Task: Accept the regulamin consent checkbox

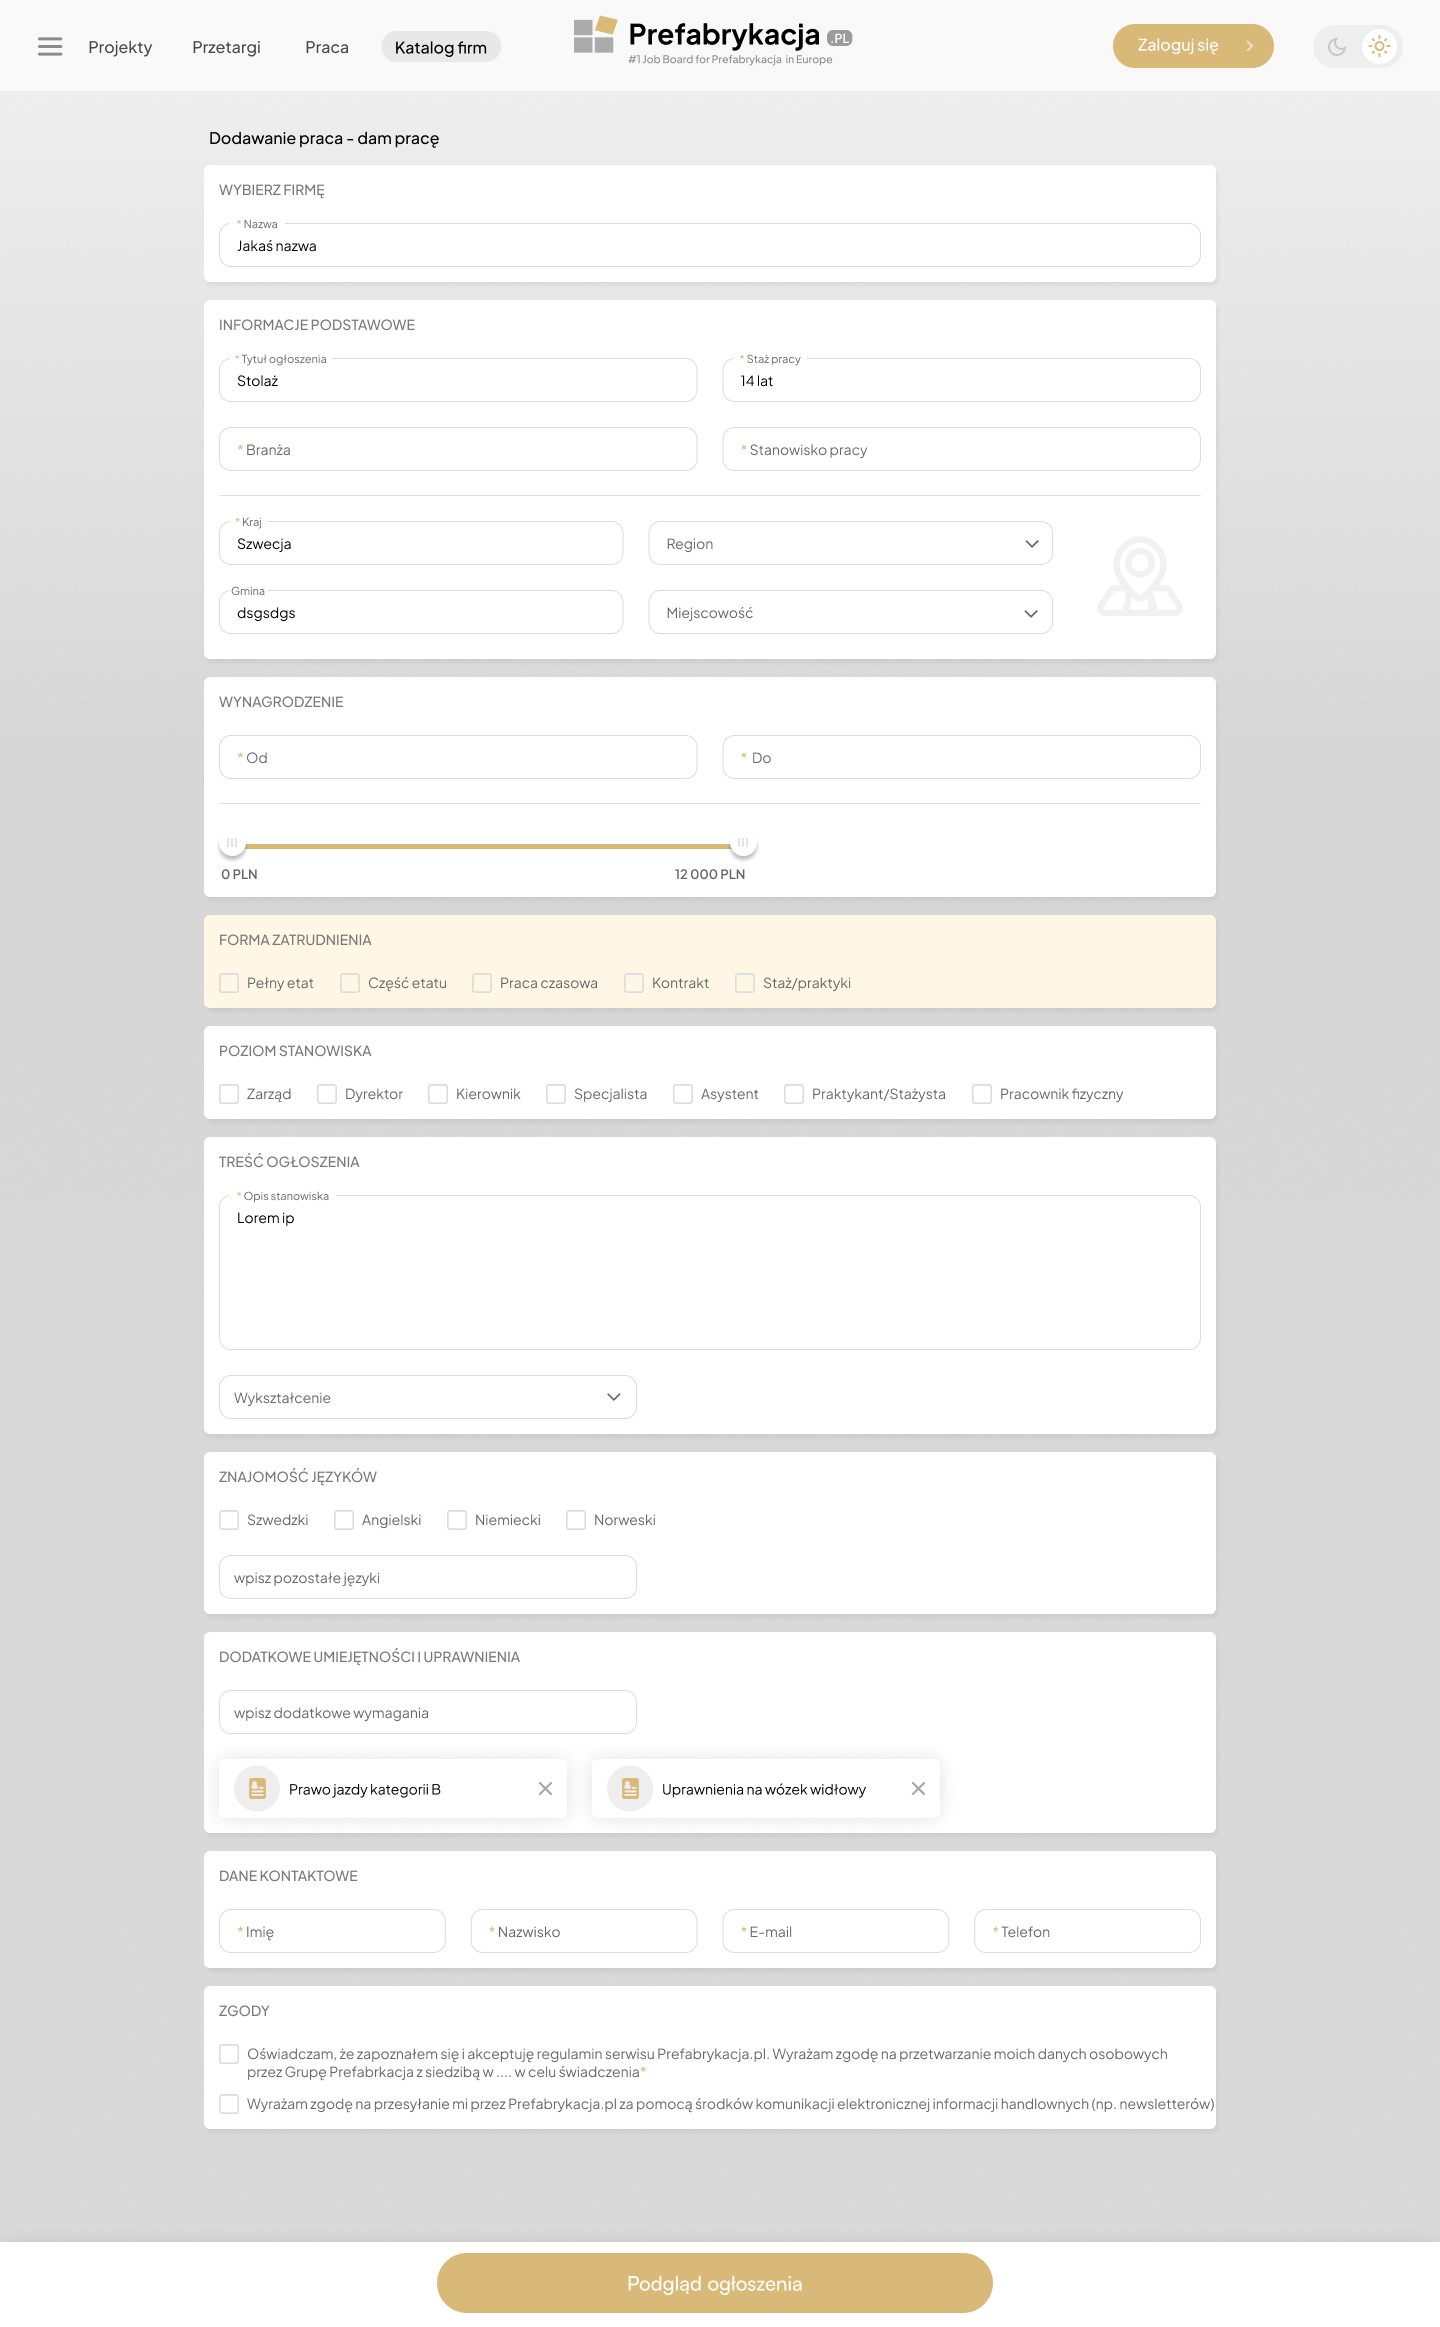Action: click(x=229, y=2054)
